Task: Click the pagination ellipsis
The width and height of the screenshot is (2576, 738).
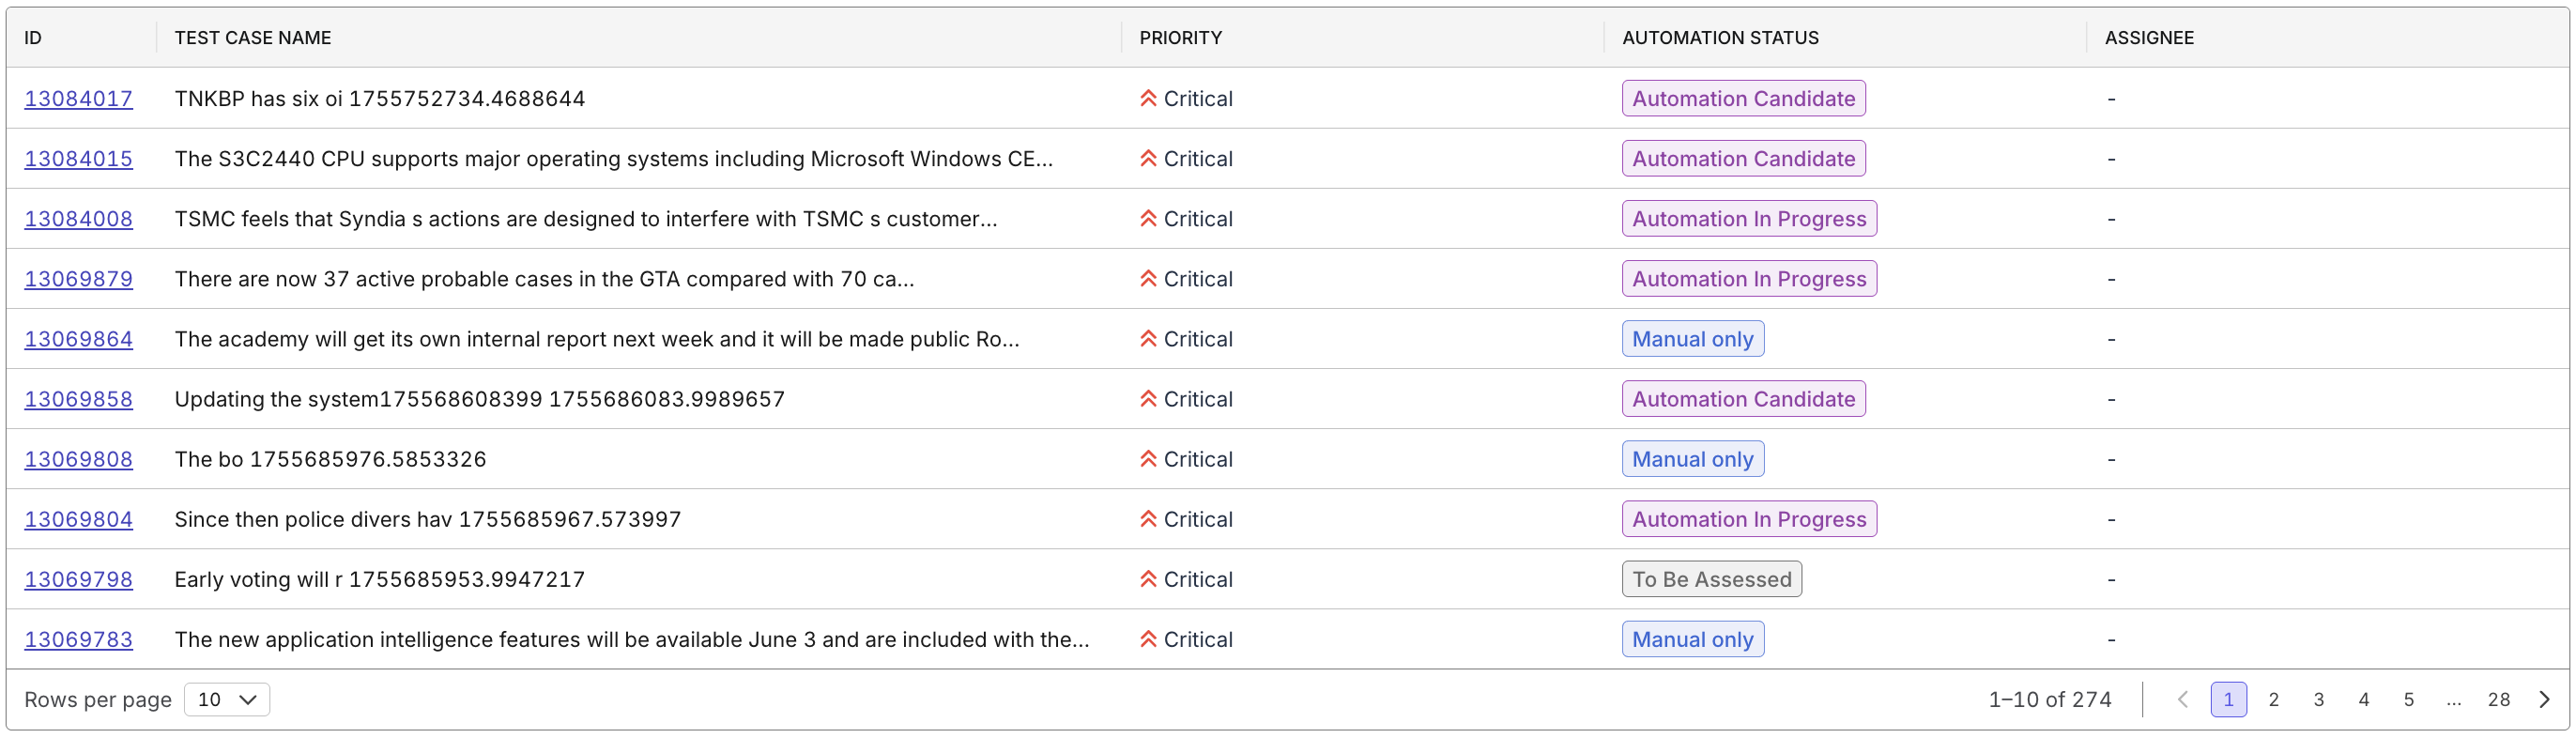Action: click(2453, 700)
